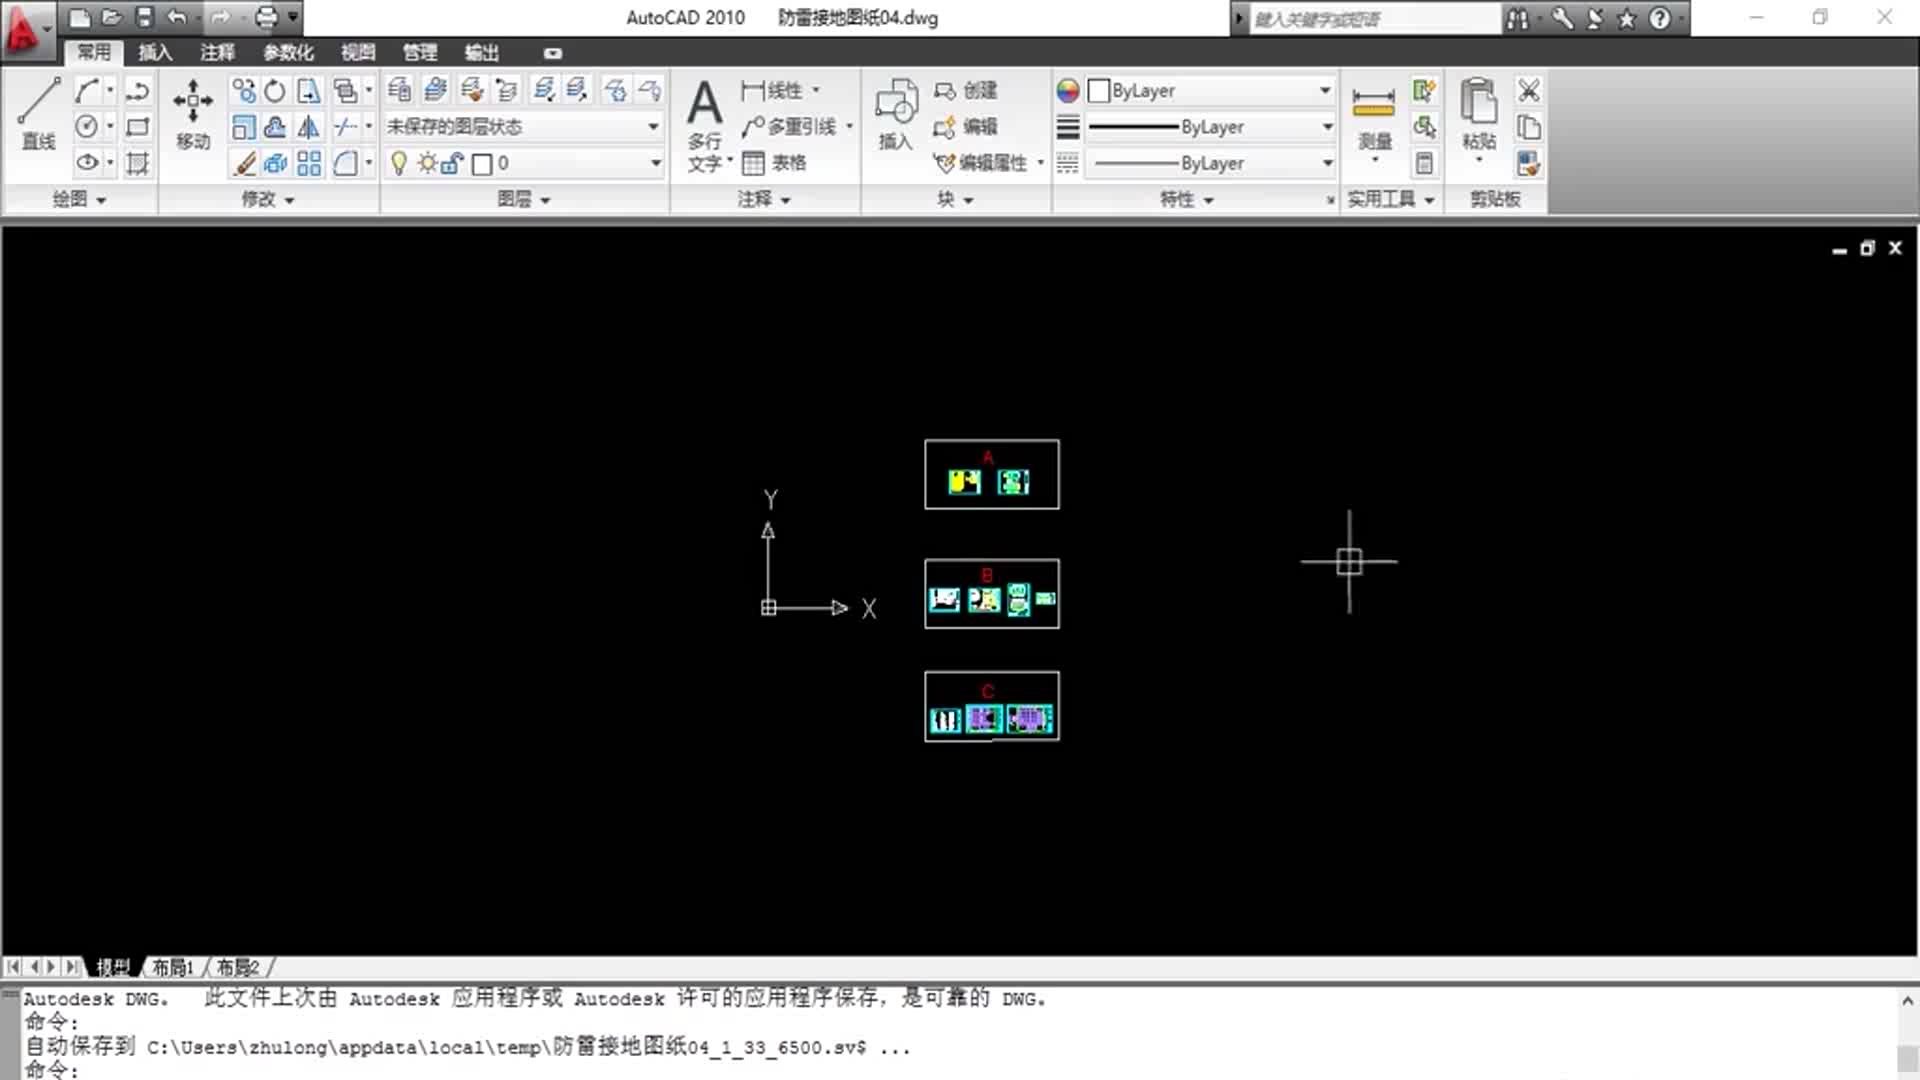Toggle layer 0 freeze sun icon
The width and height of the screenshot is (1920, 1080).
[428, 163]
